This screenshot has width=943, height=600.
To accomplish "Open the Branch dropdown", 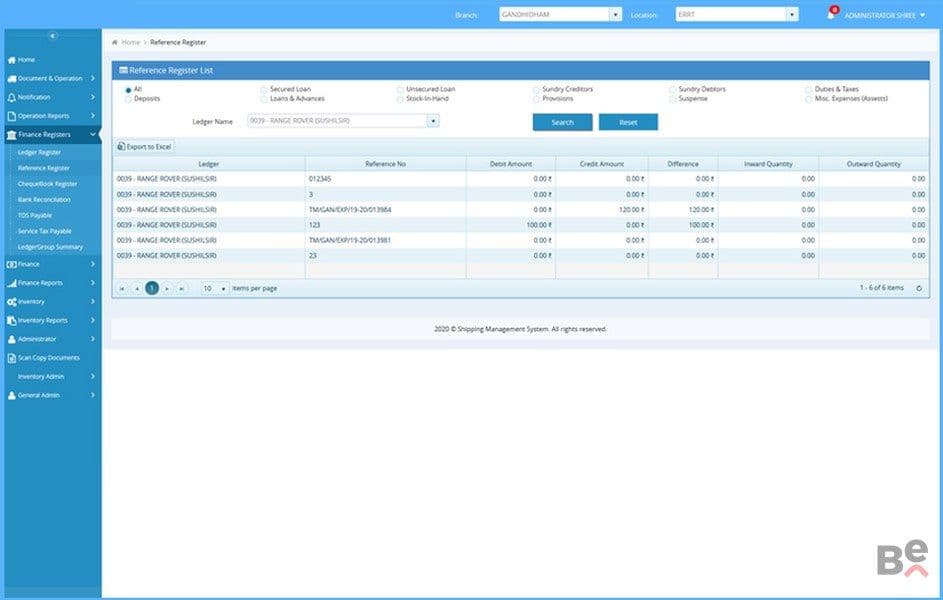I will [615, 14].
